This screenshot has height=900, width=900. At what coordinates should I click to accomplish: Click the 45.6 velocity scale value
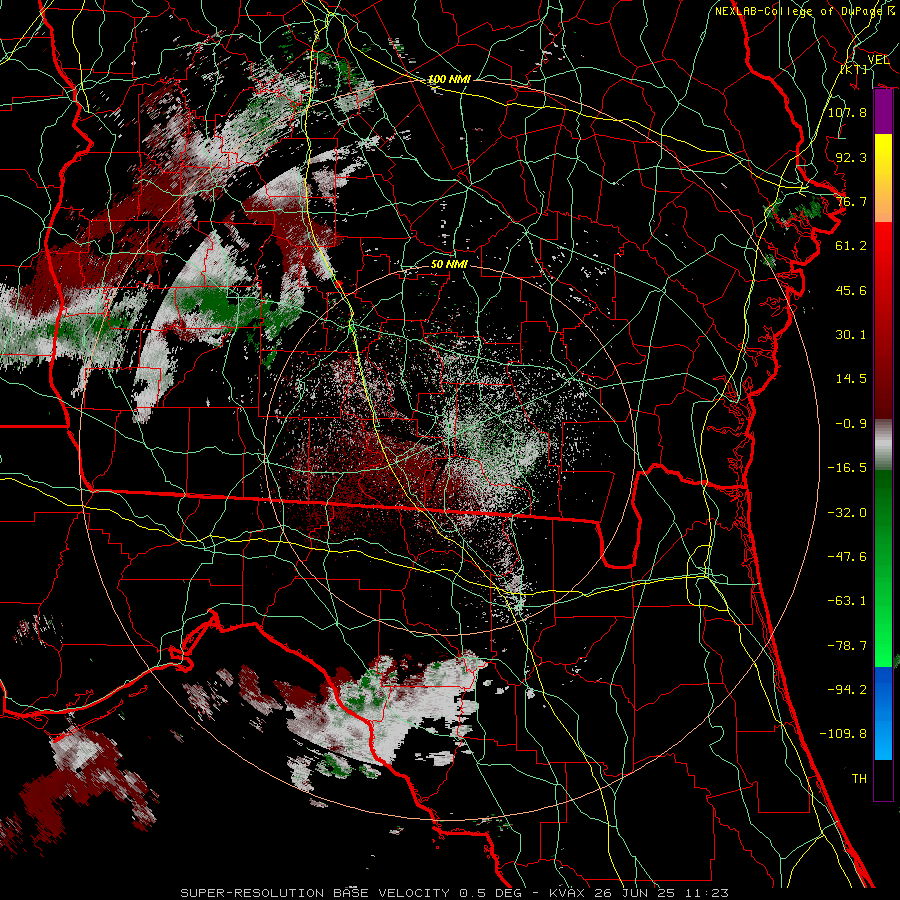[851, 290]
